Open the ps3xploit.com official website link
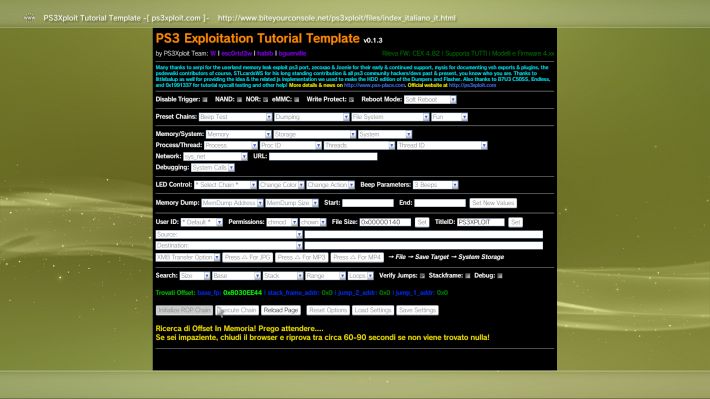The width and height of the screenshot is (710, 399). coord(472,85)
